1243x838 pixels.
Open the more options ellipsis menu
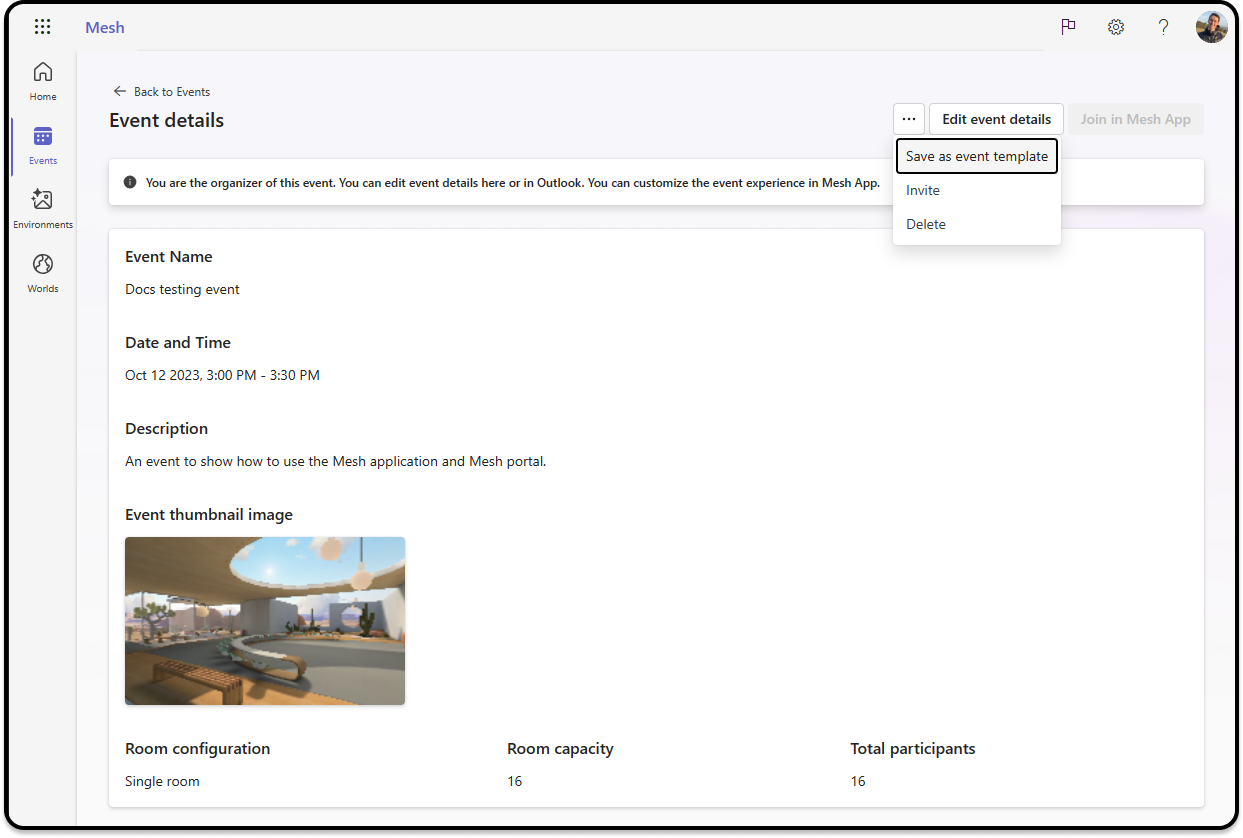point(908,118)
